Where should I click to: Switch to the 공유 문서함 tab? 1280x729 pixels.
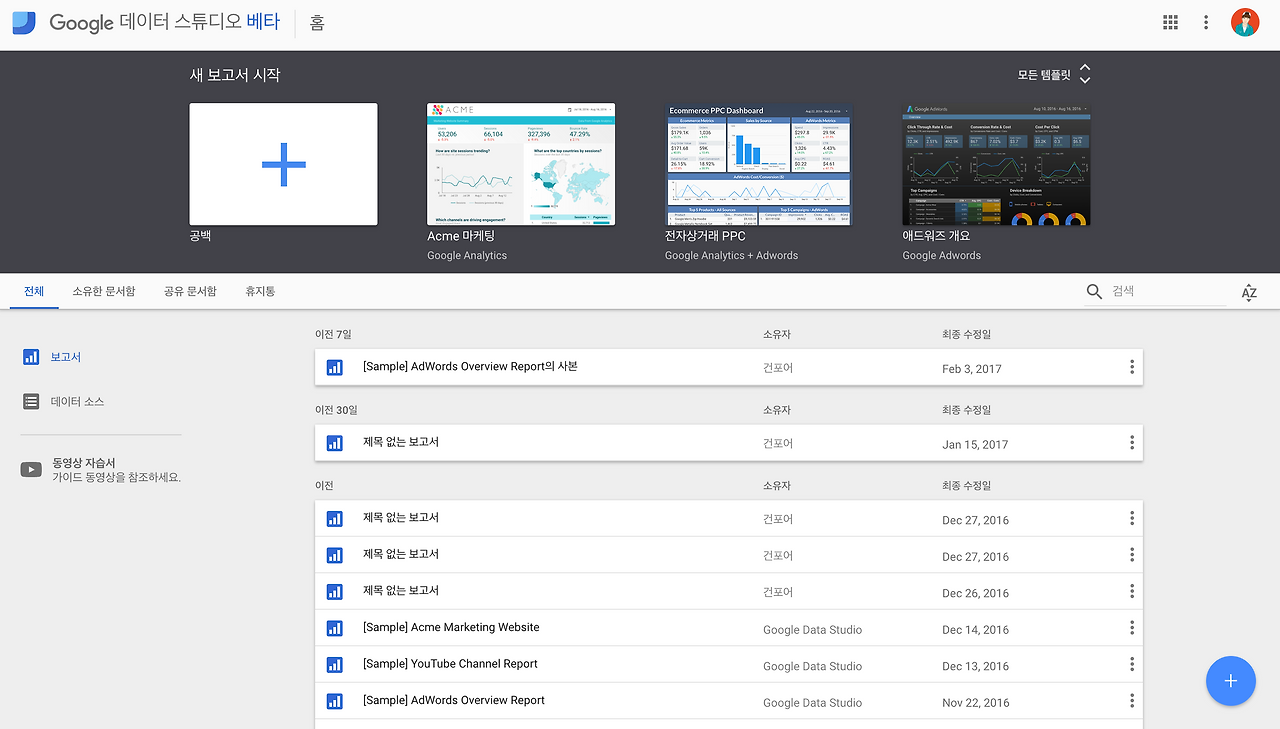tap(190, 291)
